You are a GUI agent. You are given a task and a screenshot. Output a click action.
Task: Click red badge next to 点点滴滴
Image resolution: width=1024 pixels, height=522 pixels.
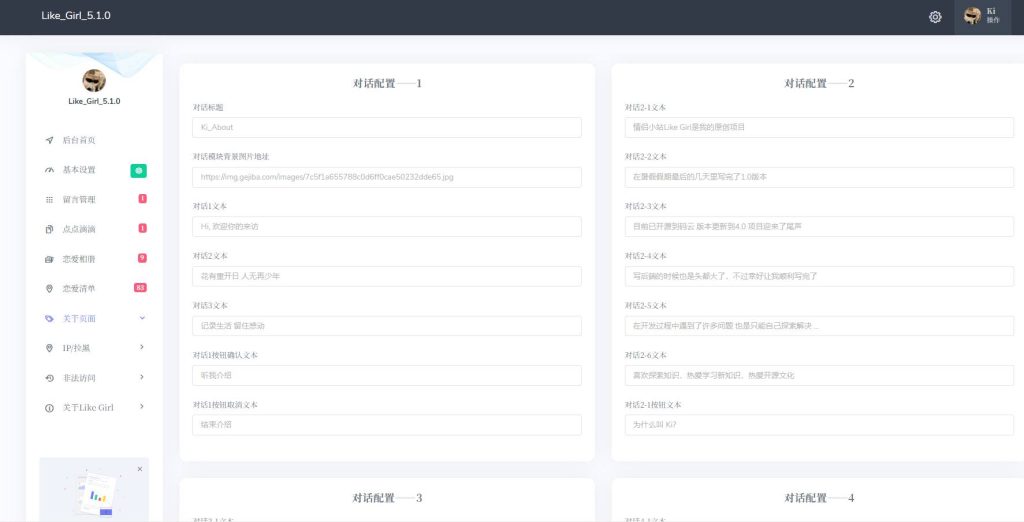tap(142, 228)
